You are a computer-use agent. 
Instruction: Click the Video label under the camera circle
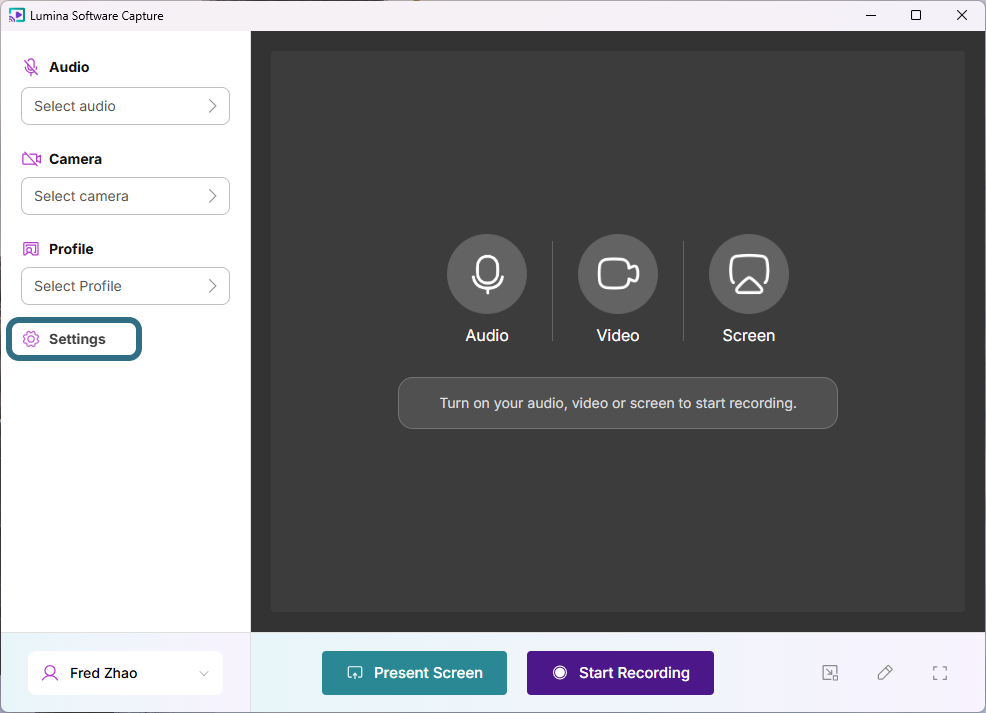pos(618,336)
